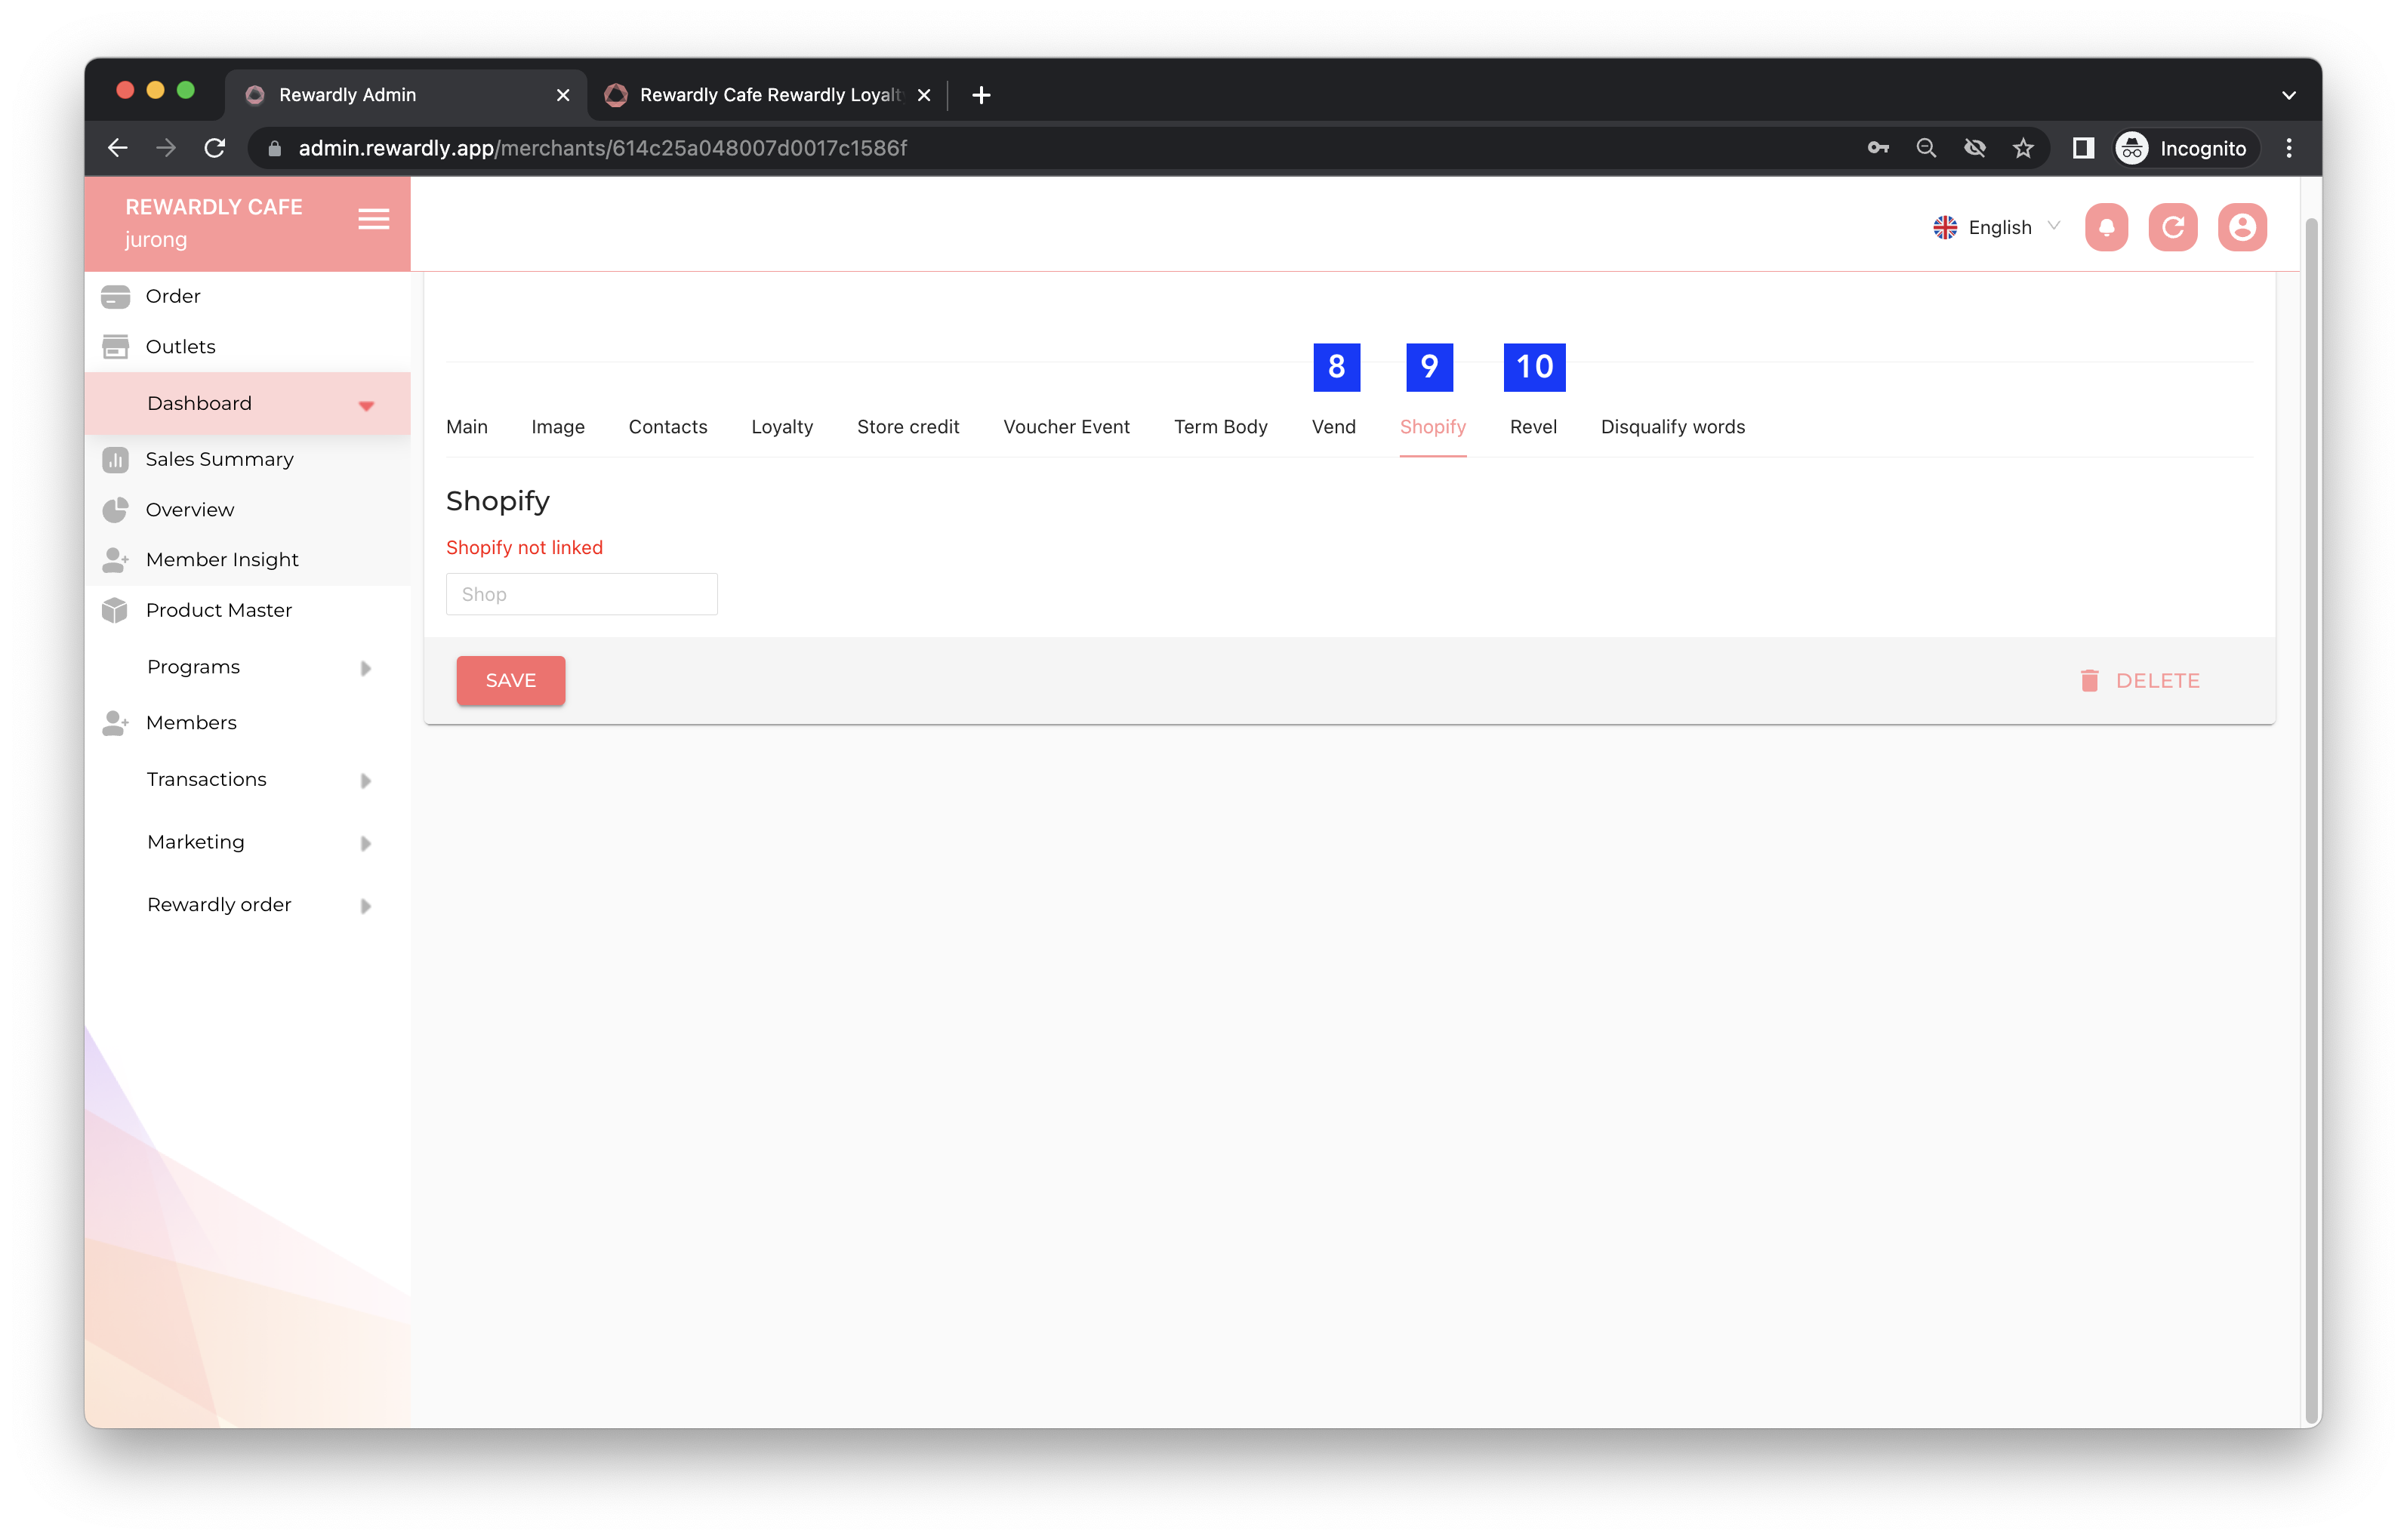Screen dimensions: 2407x1540
Task: Switch to the Store credit tab
Action: click(x=907, y=427)
